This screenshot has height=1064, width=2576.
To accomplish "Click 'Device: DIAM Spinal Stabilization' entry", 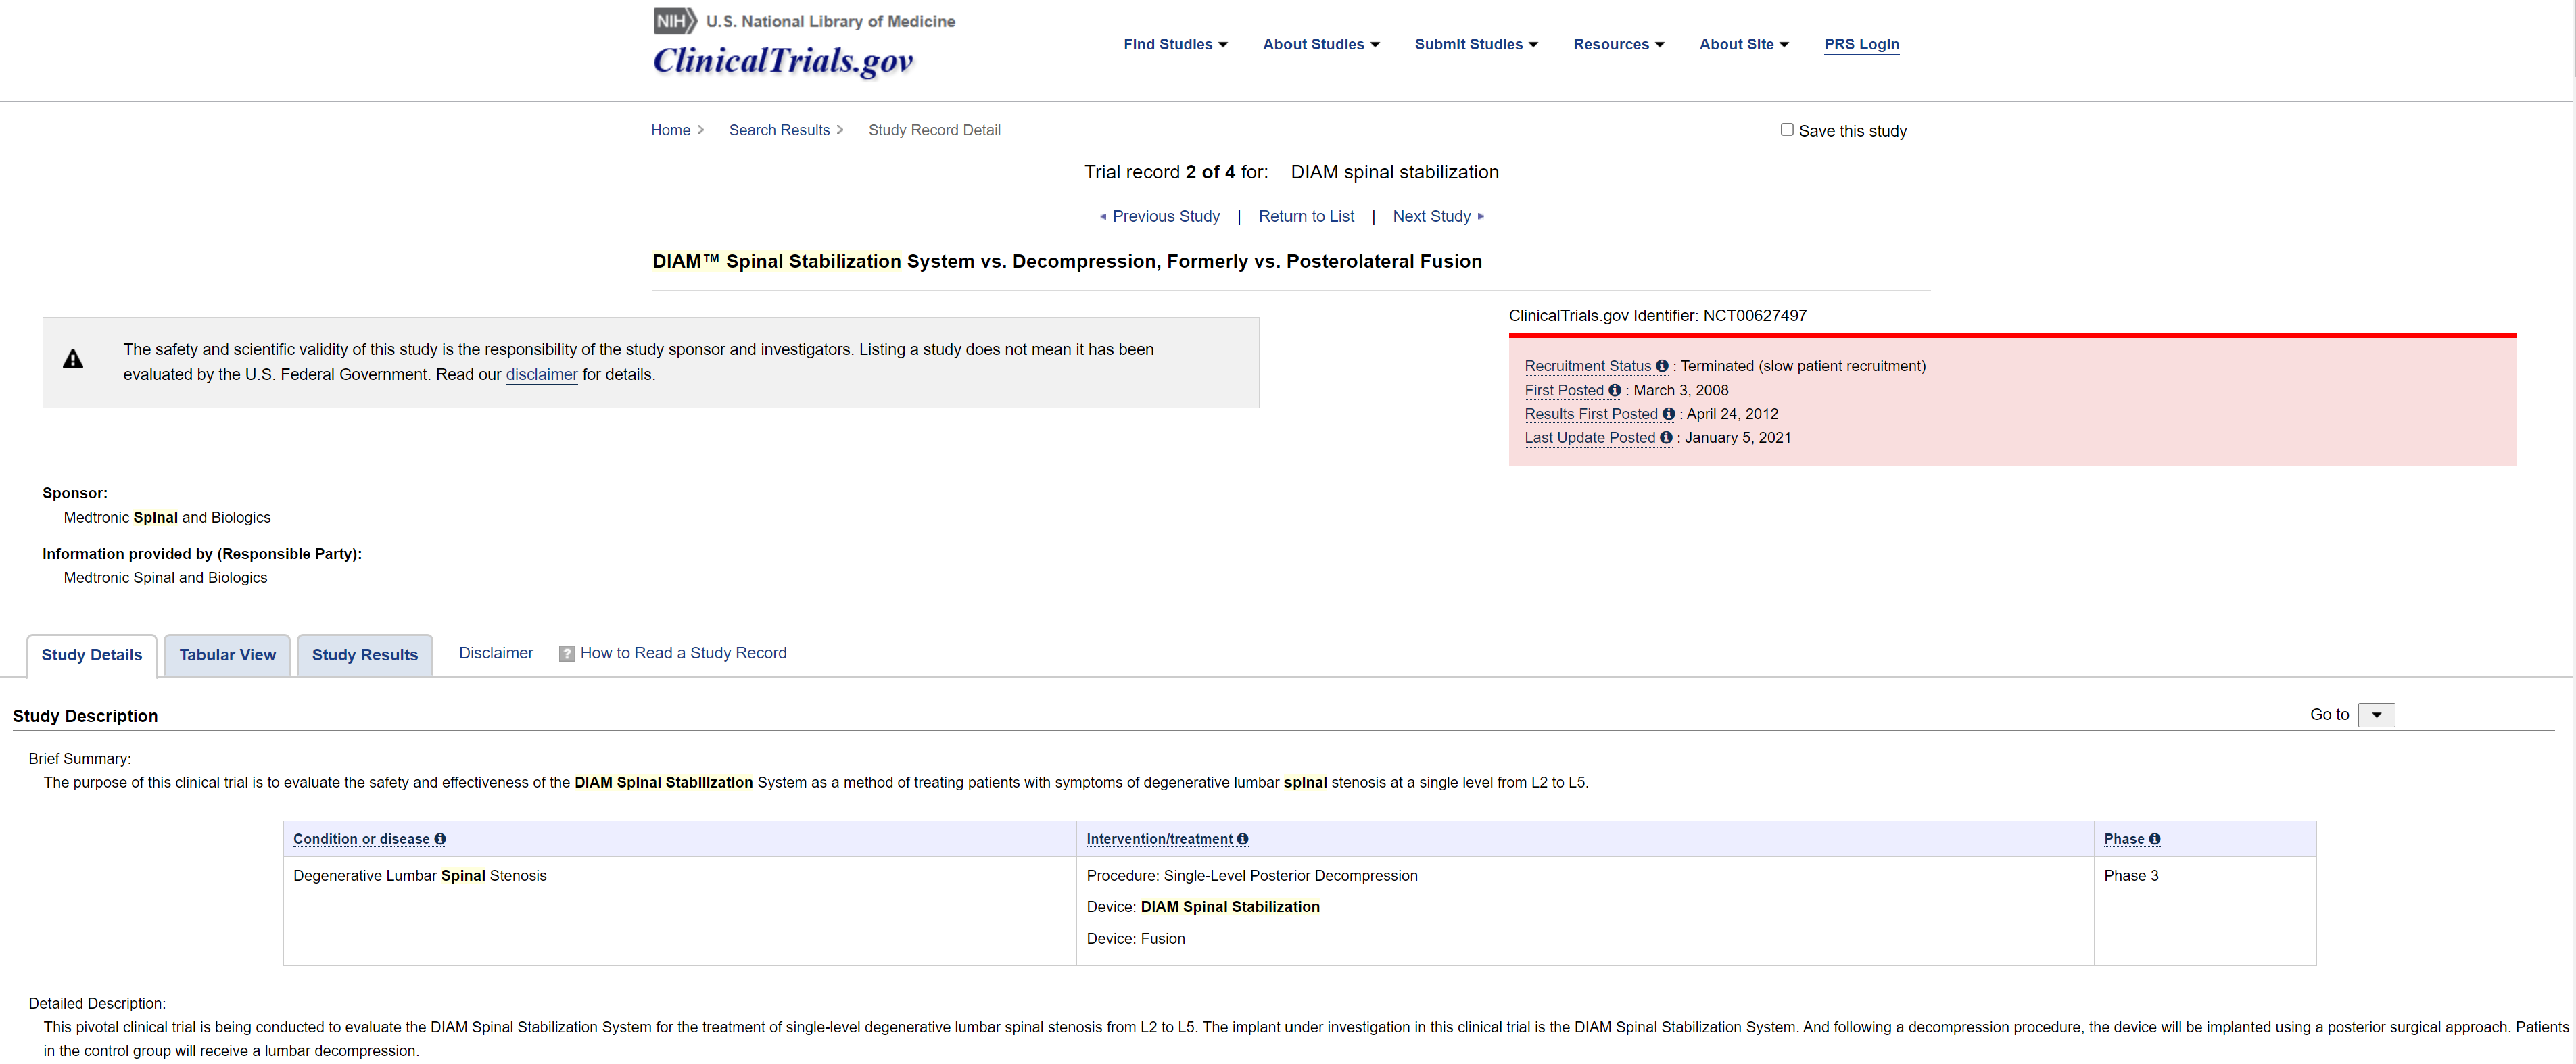I will (x=1203, y=907).
